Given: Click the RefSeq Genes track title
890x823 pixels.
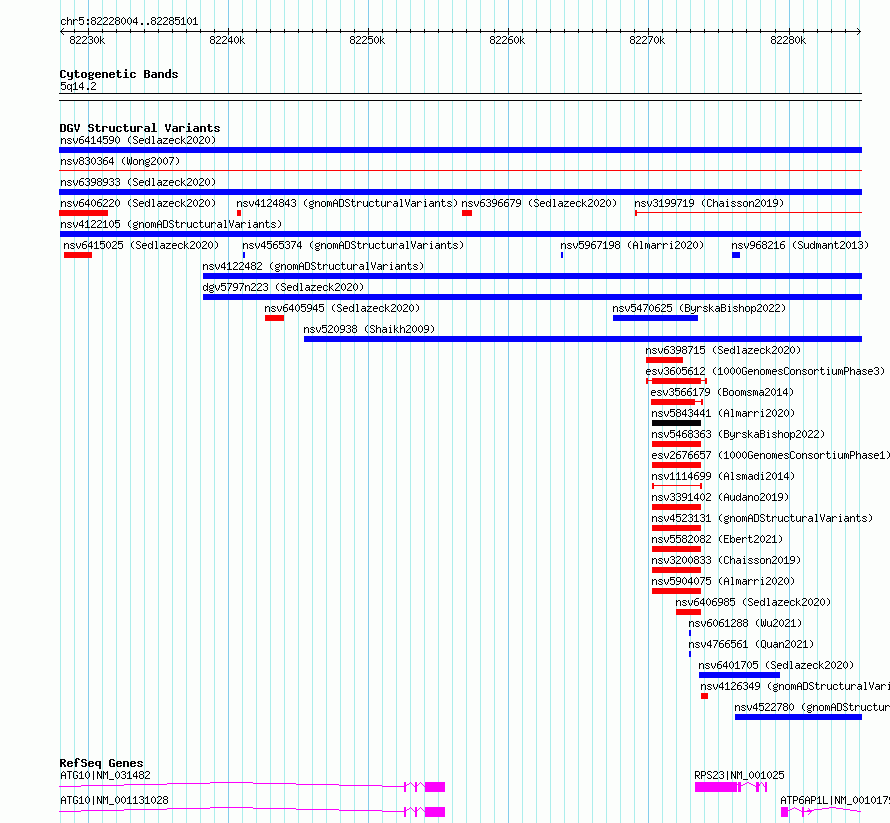Looking at the screenshot, I should pyautogui.click(x=101, y=763).
